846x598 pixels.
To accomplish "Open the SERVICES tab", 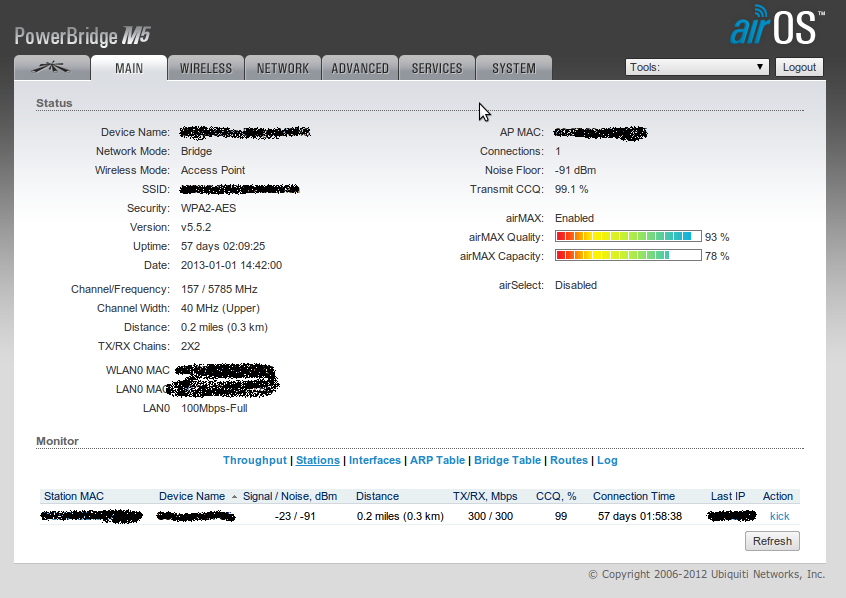I will (437, 68).
